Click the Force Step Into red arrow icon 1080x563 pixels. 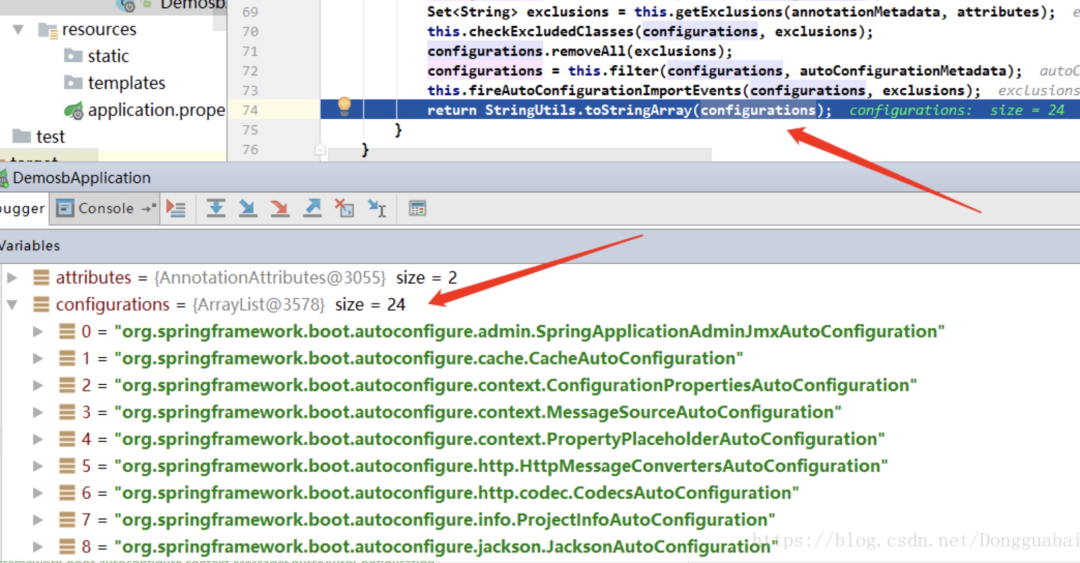click(280, 208)
